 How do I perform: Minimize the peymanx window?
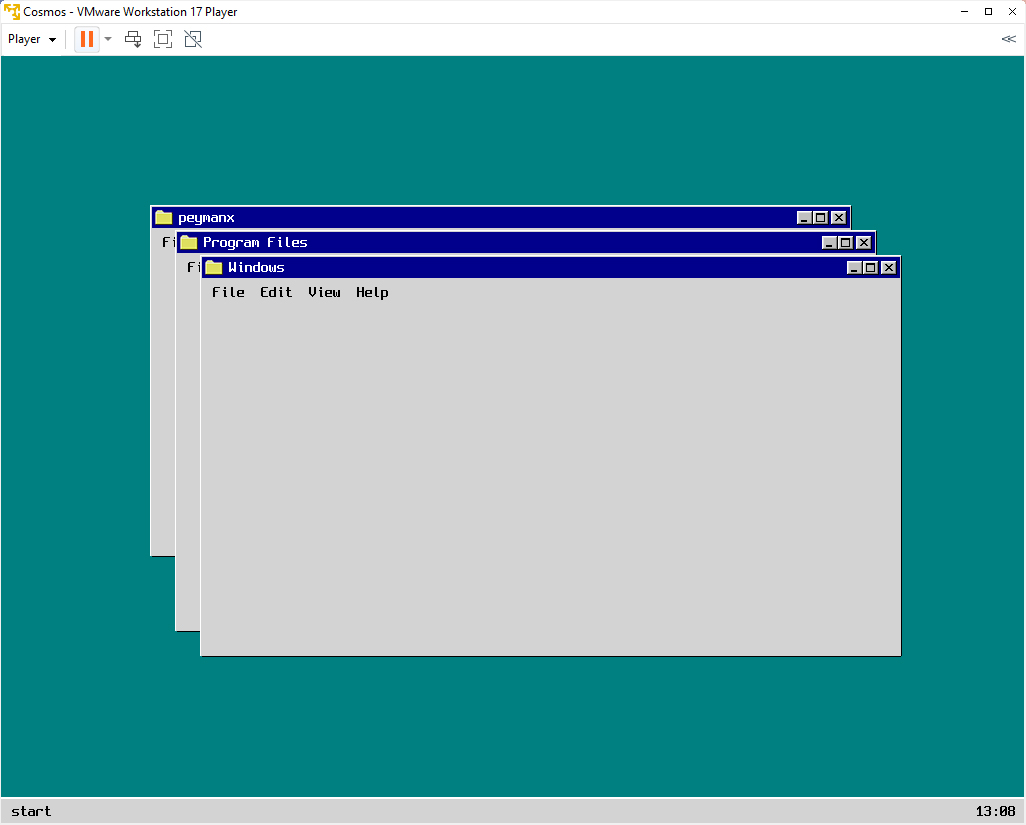tap(804, 218)
